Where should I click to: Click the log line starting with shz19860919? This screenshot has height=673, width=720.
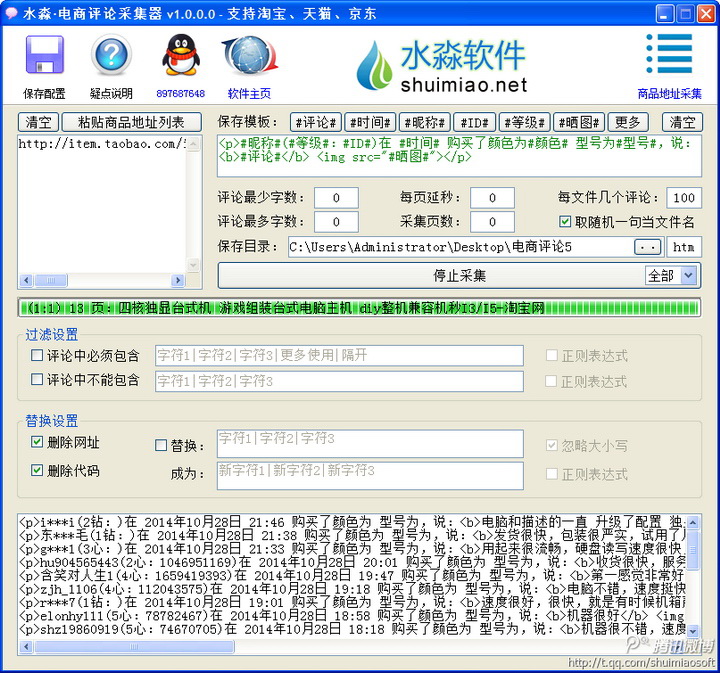(352, 628)
